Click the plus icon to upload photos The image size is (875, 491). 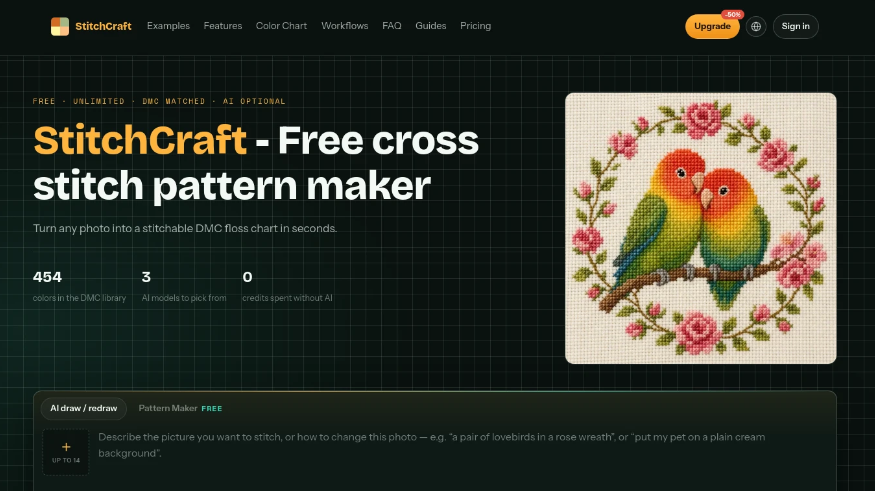[x=66, y=447]
